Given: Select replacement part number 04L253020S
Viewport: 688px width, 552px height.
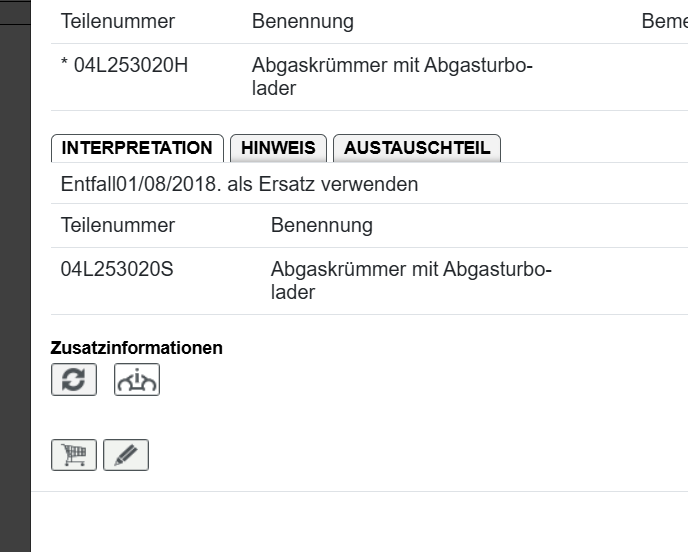Looking at the screenshot, I should click(x=117, y=270).
